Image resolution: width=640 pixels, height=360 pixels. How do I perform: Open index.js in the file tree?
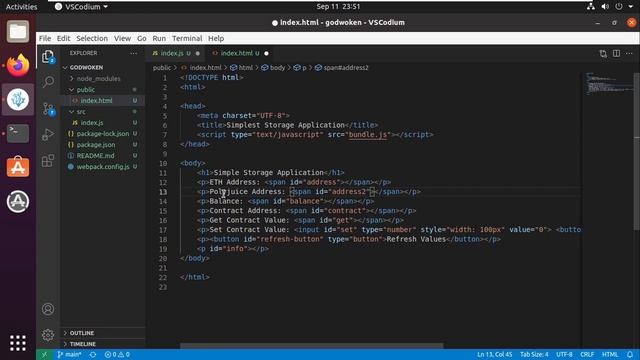tap(92, 122)
